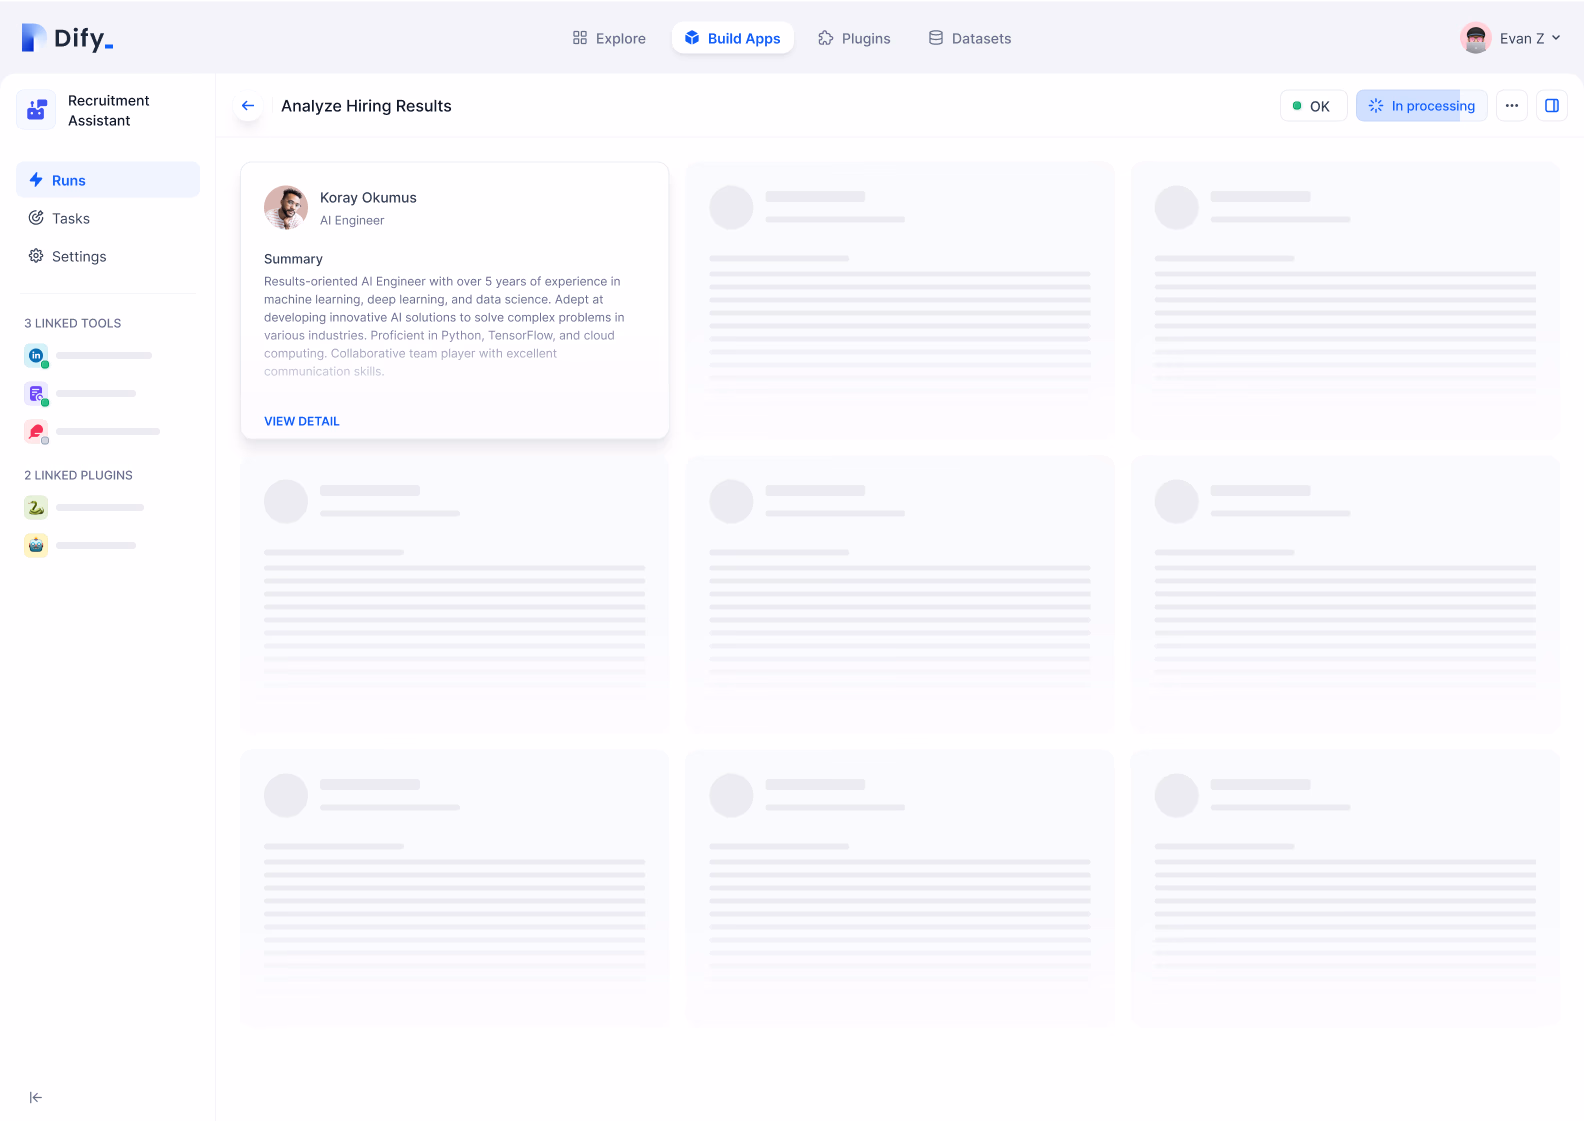Go to the Datasets tab
Viewport: 1584px width, 1121px height.
pos(970,38)
